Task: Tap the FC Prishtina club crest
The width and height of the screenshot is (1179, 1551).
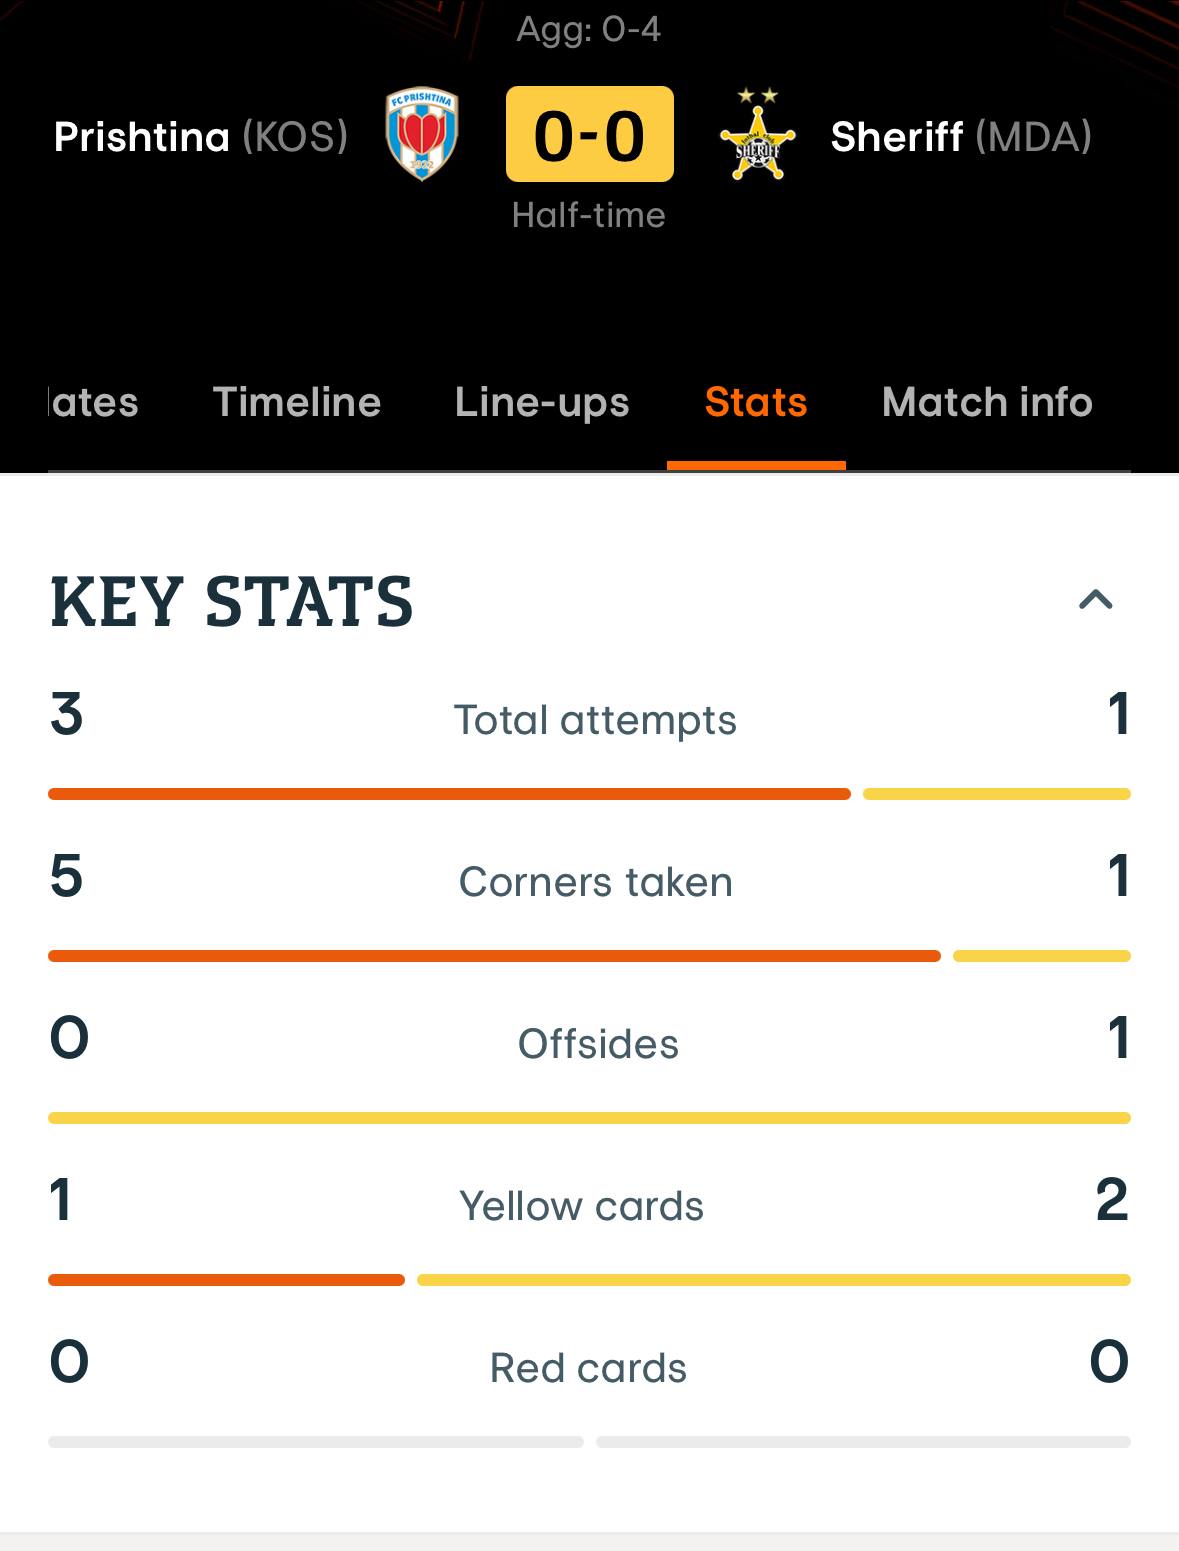Action: click(x=422, y=136)
